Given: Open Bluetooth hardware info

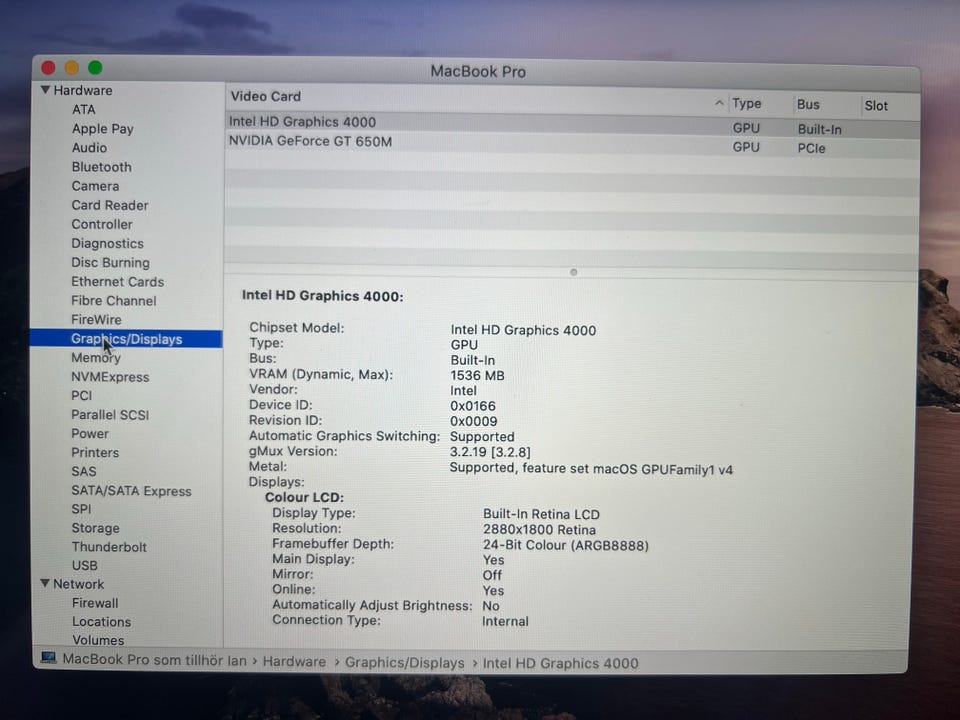Looking at the screenshot, I should (x=101, y=167).
